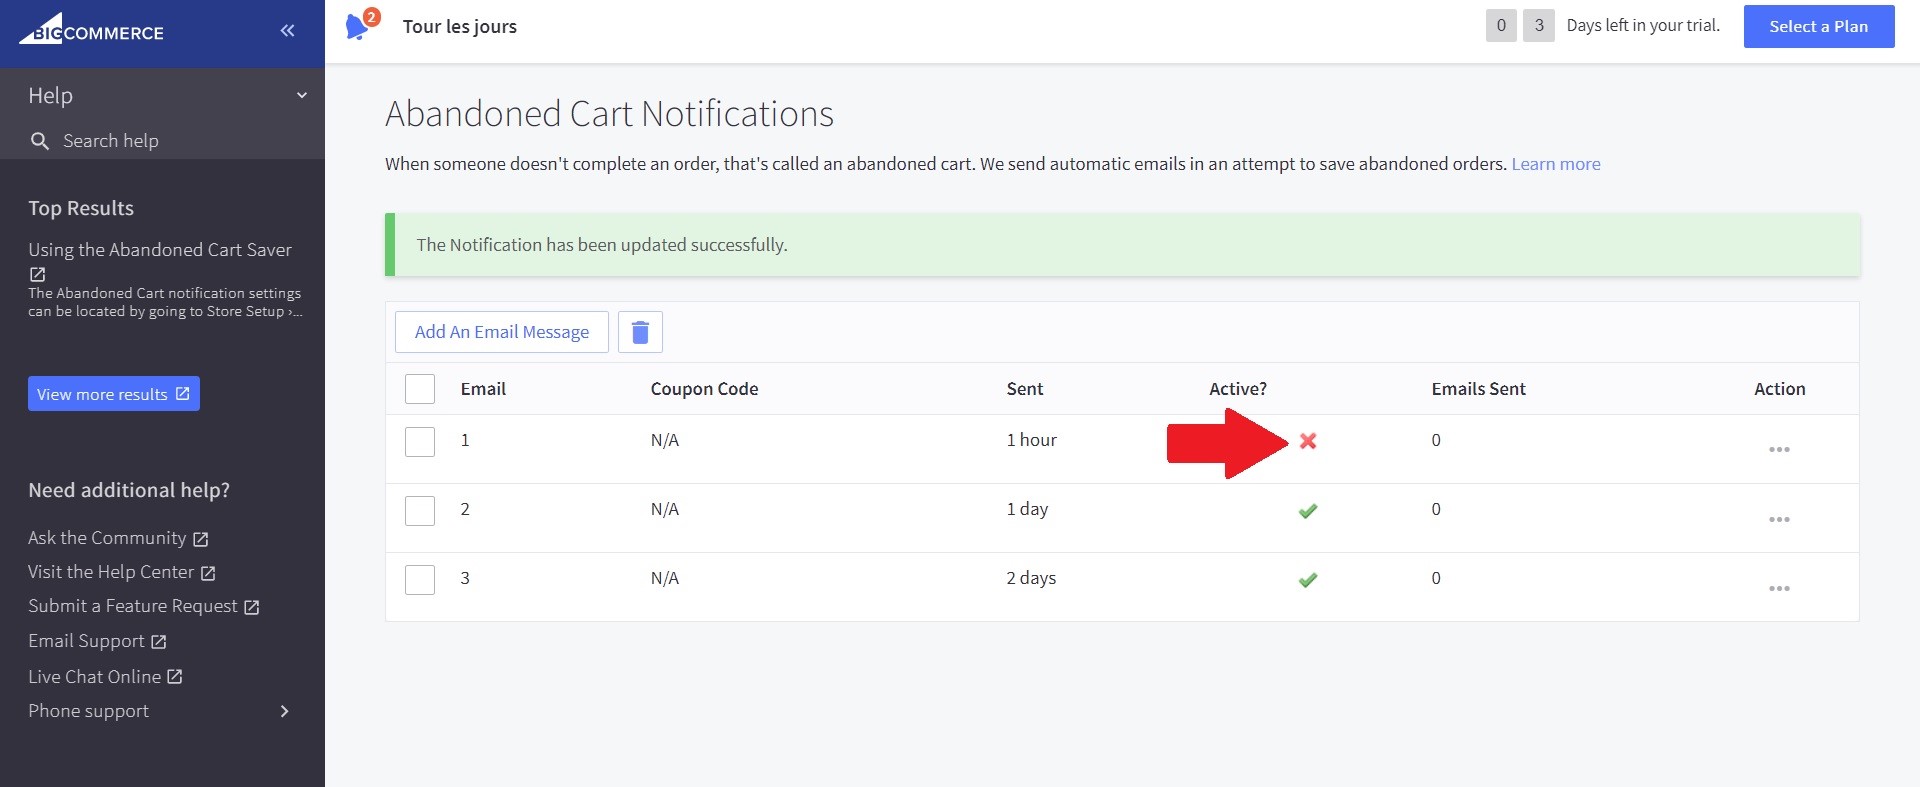
Task: Click green checkmark status for email 3
Action: (1307, 580)
